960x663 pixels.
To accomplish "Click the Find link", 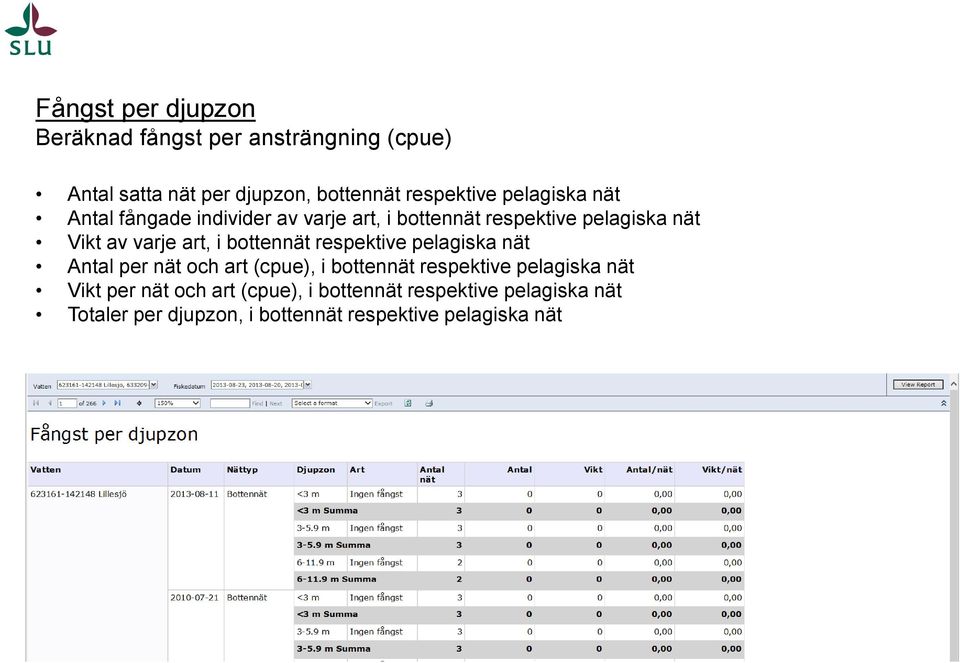I will coord(257,403).
